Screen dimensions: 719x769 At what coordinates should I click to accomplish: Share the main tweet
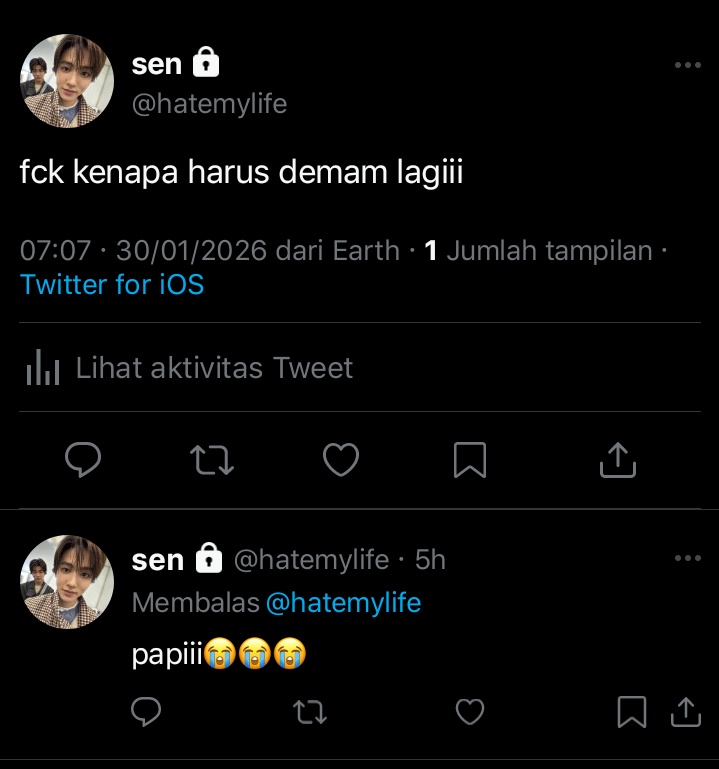[617, 460]
